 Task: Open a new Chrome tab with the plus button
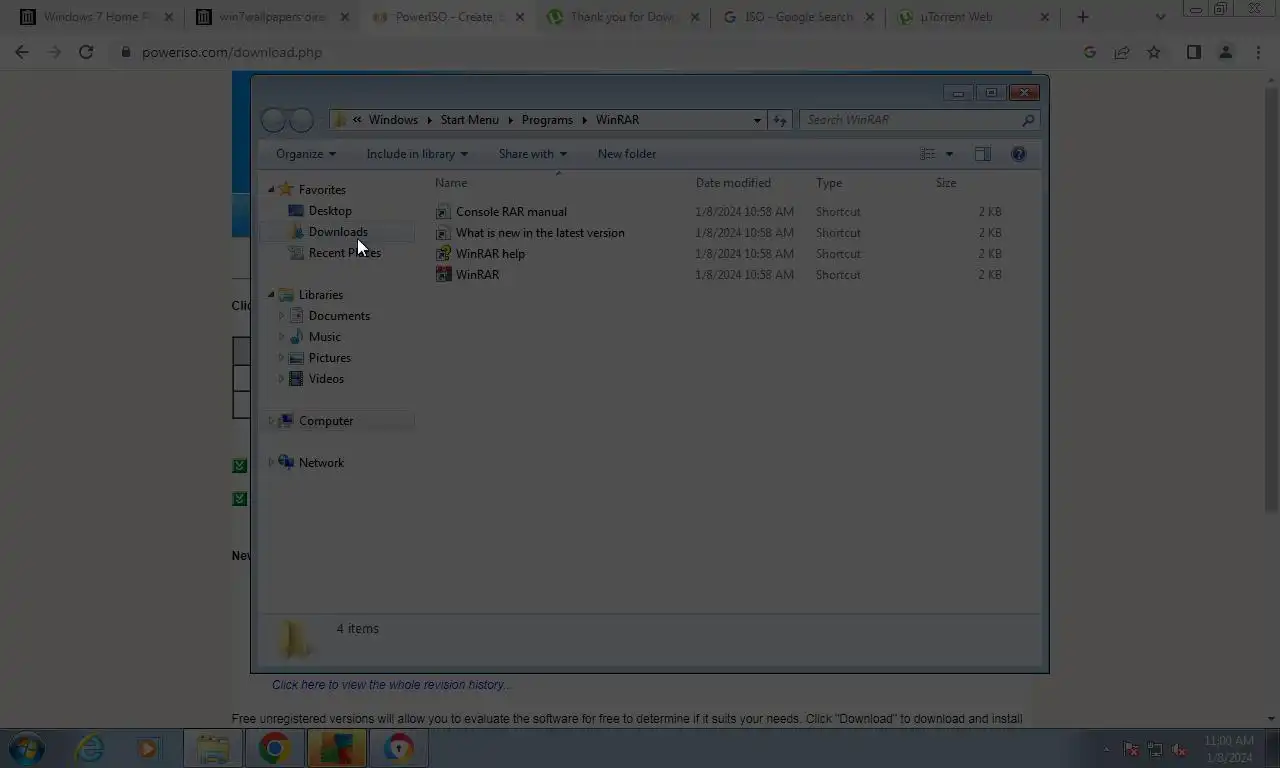1083,17
